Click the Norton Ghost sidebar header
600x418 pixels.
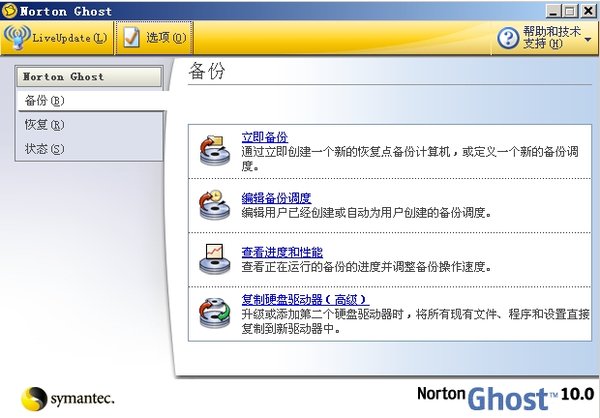pyautogui.click(x=90, y=77)
